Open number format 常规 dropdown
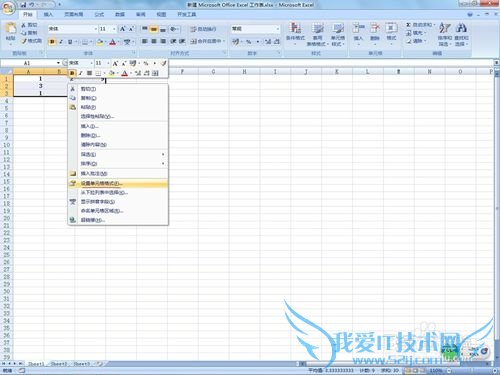500x375 pixels. click(x=277, y=29)
